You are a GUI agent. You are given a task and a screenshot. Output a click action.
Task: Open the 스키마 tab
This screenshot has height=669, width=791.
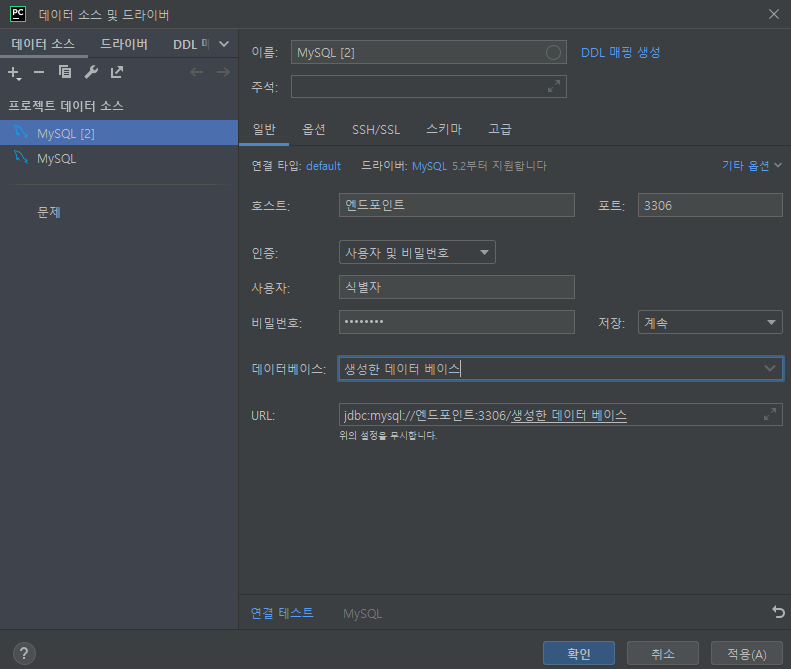coord(444,130)
